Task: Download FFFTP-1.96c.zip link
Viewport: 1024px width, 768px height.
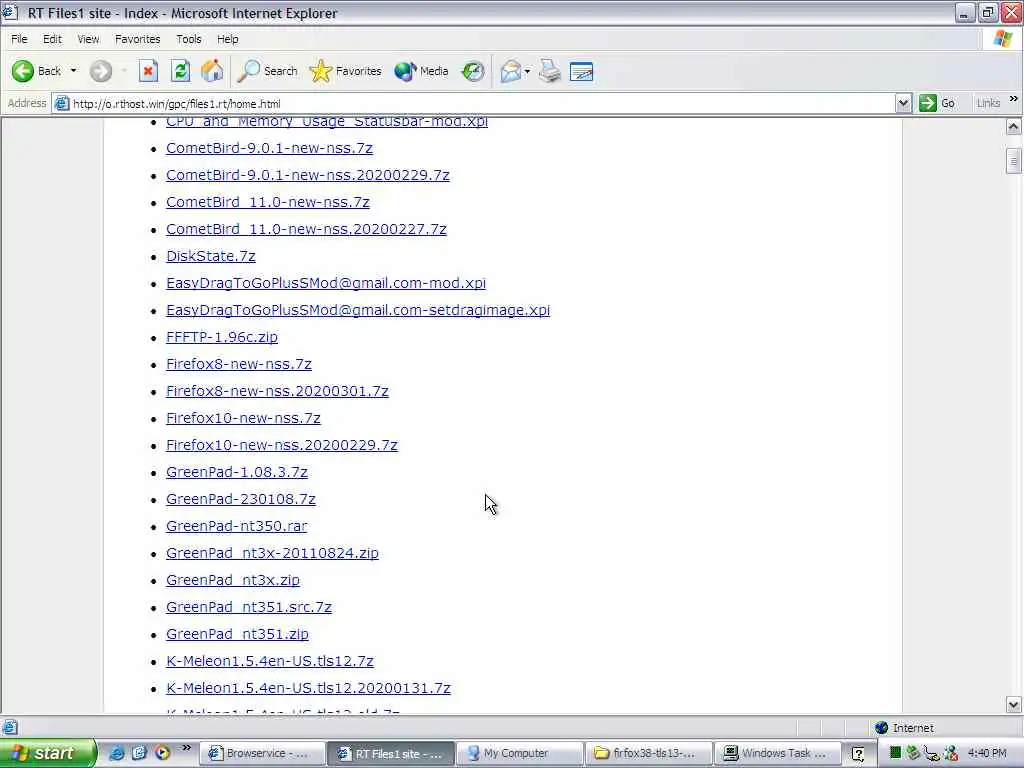Action: (x=221, y=337)
